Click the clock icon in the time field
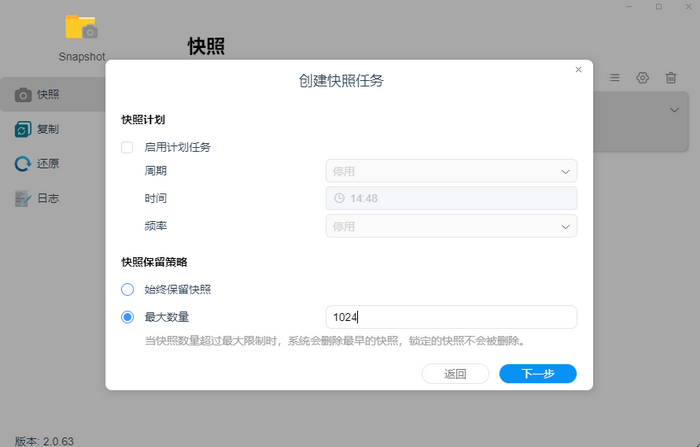The height and width of the screenshot is (447, 700). (339, 198)
